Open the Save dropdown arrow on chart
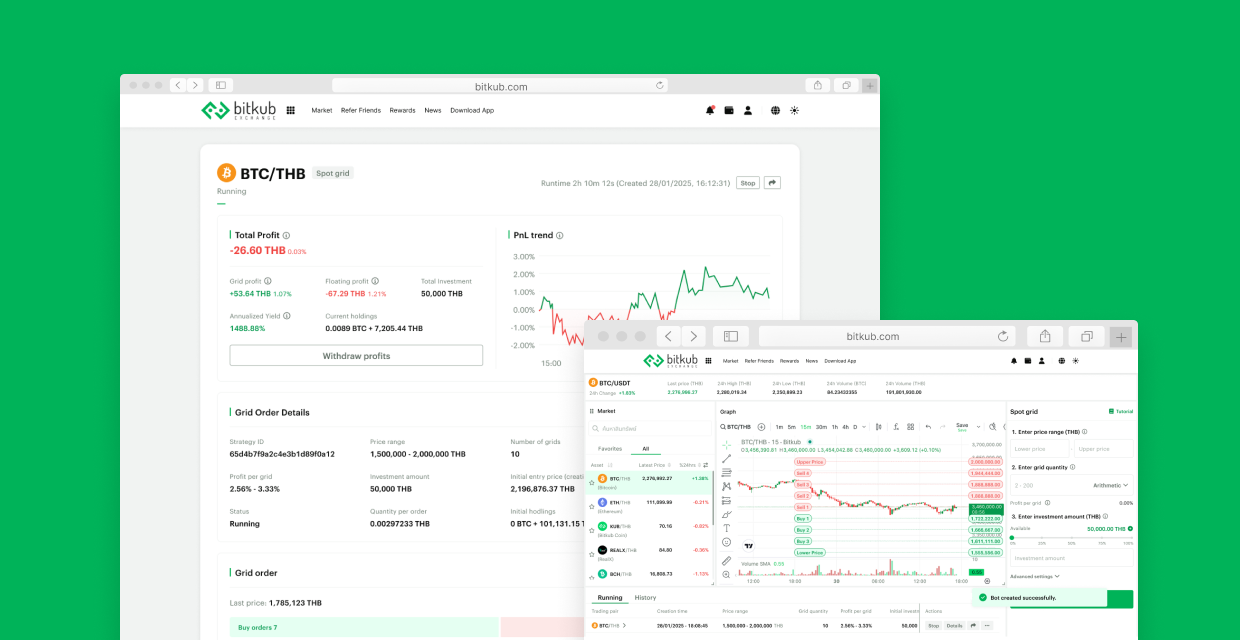Image resolution: width=1240 pixels, height=640 pixels. [979, 427]
